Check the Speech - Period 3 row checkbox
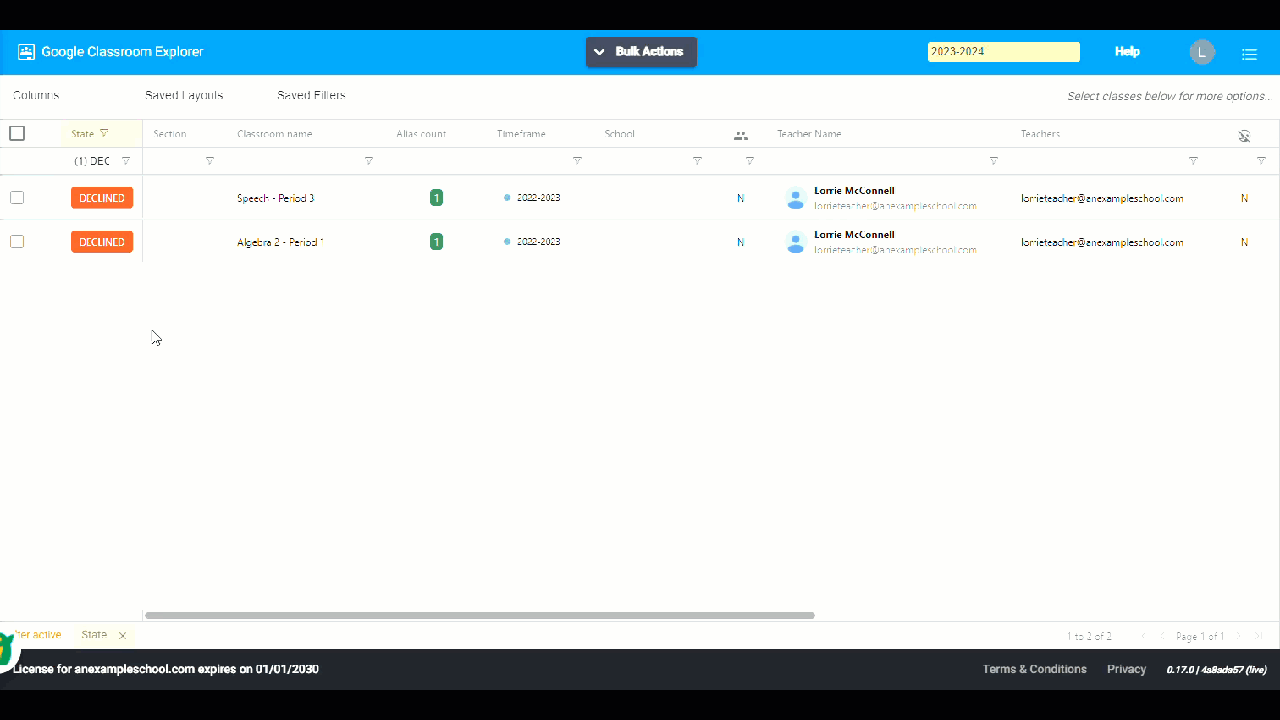1280x720 pixels. point(17,198)
